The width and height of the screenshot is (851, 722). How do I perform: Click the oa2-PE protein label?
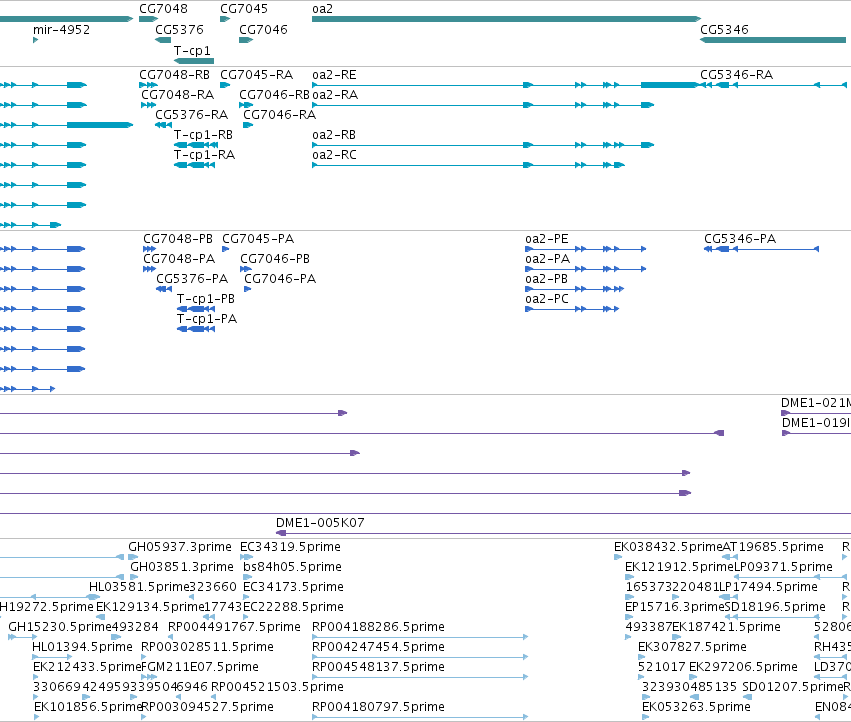pyautogui.click(x=547, y=239)
